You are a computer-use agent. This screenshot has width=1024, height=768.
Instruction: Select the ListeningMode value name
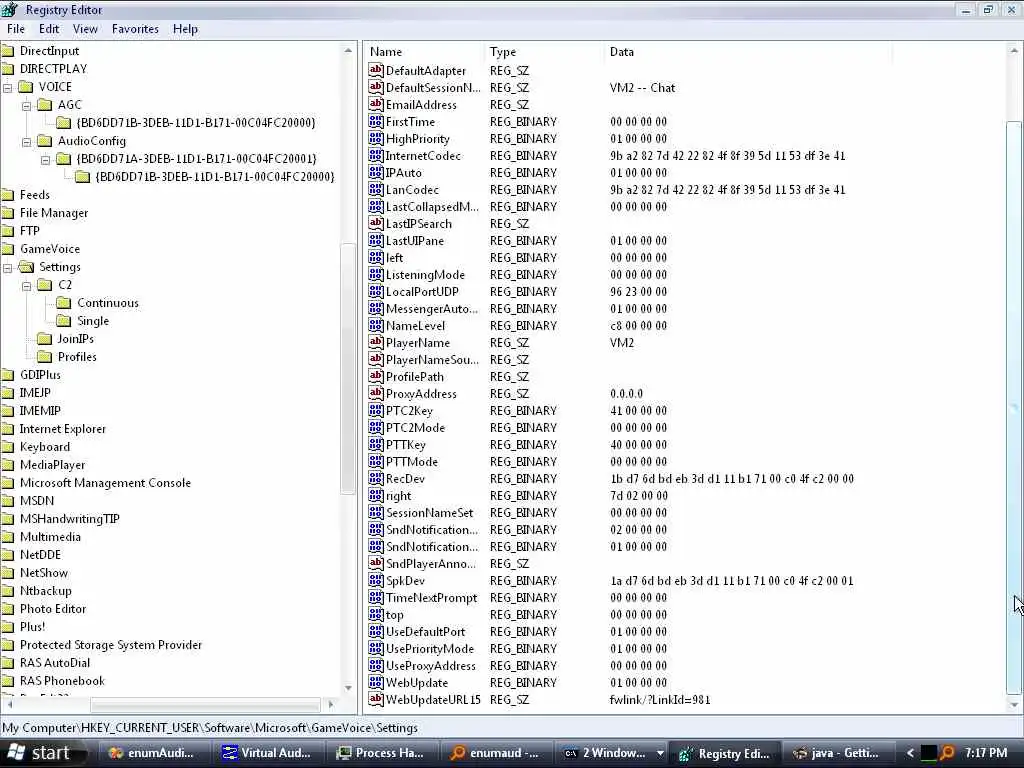coord(425,275)
